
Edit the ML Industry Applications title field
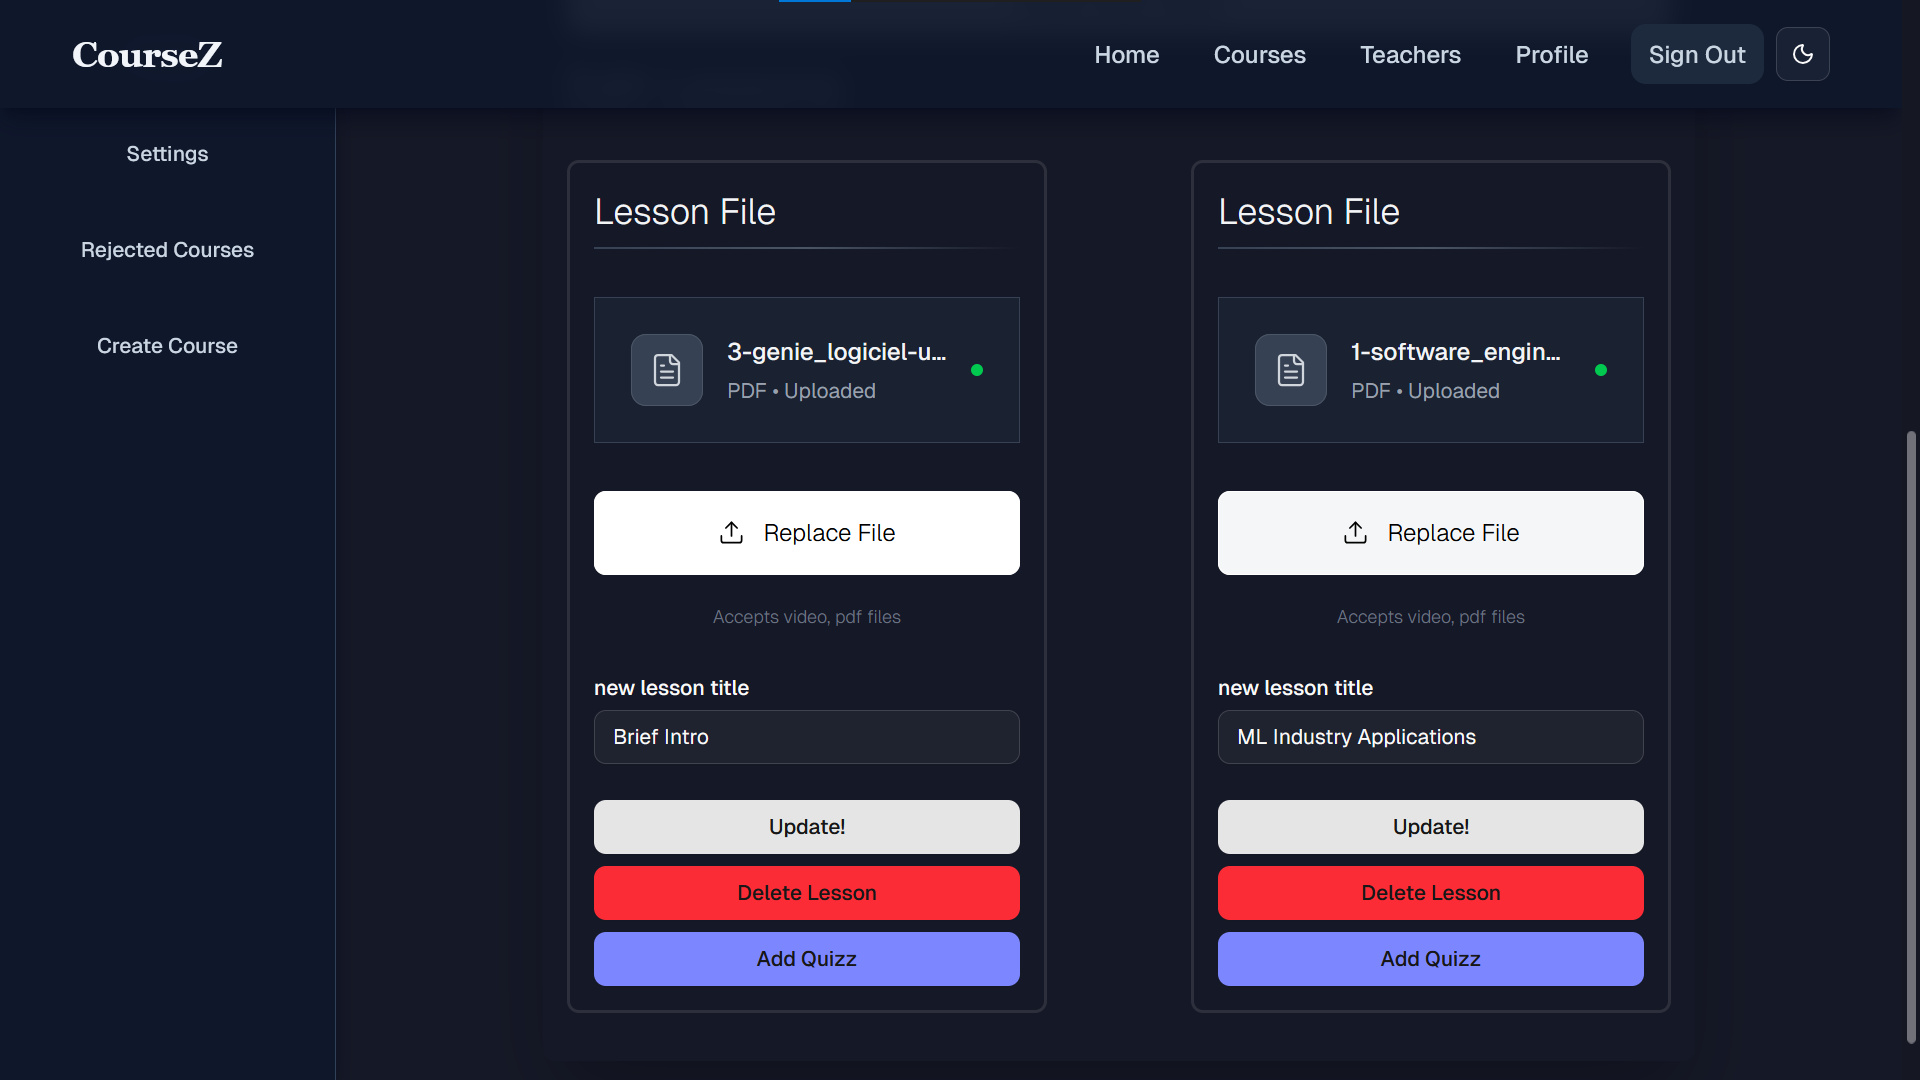point(1431,737)
